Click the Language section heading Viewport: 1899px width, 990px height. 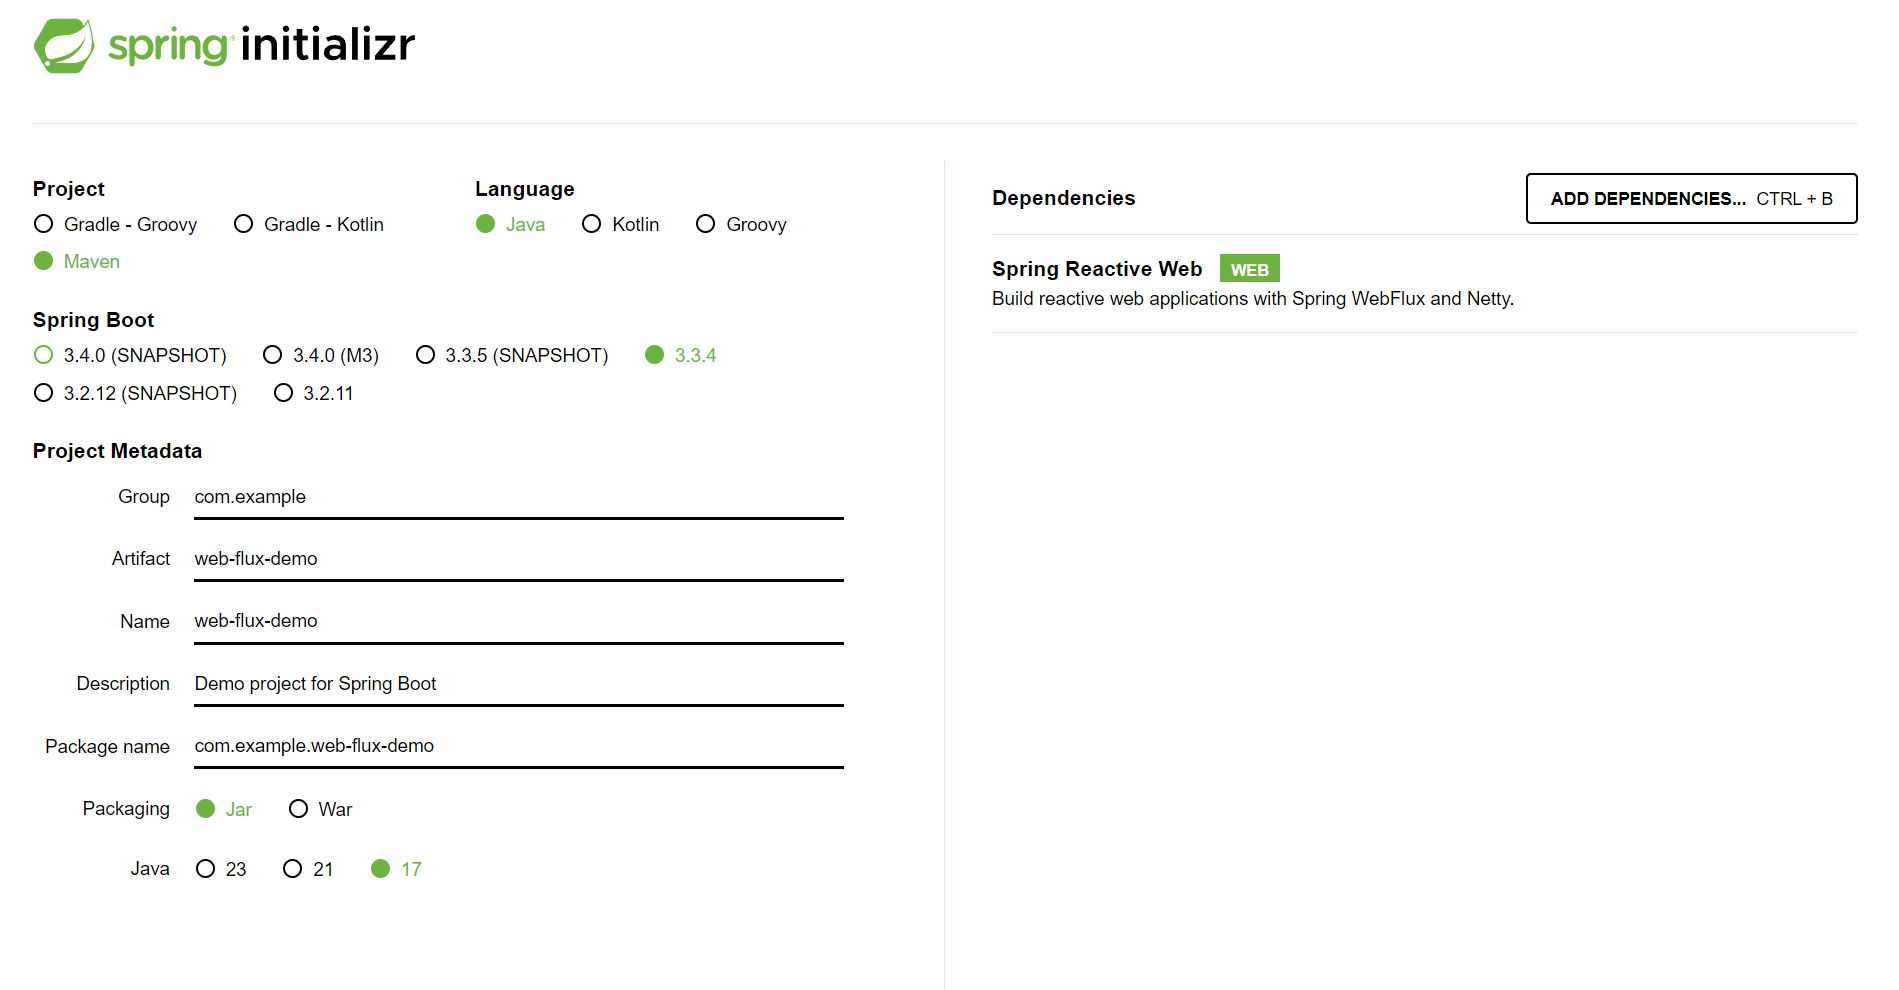pyautogui.click(x=525, y=189)
